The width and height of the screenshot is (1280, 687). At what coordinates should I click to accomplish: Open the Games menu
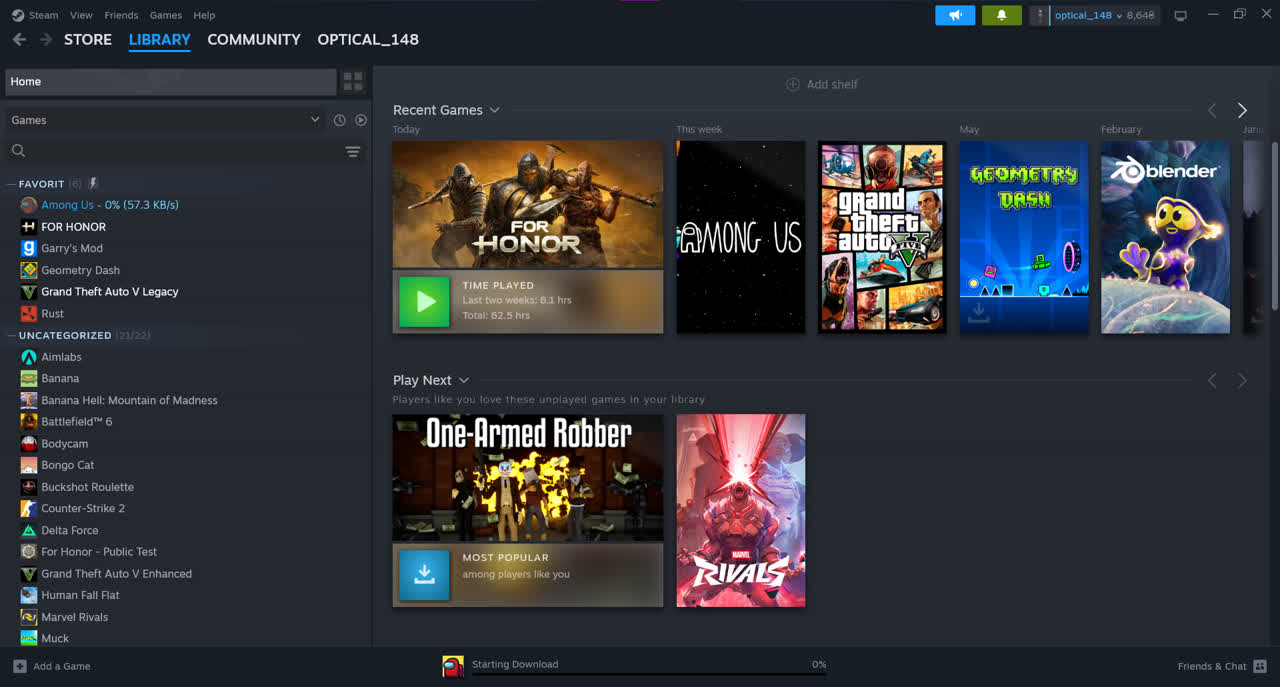(x=165, y=15)
